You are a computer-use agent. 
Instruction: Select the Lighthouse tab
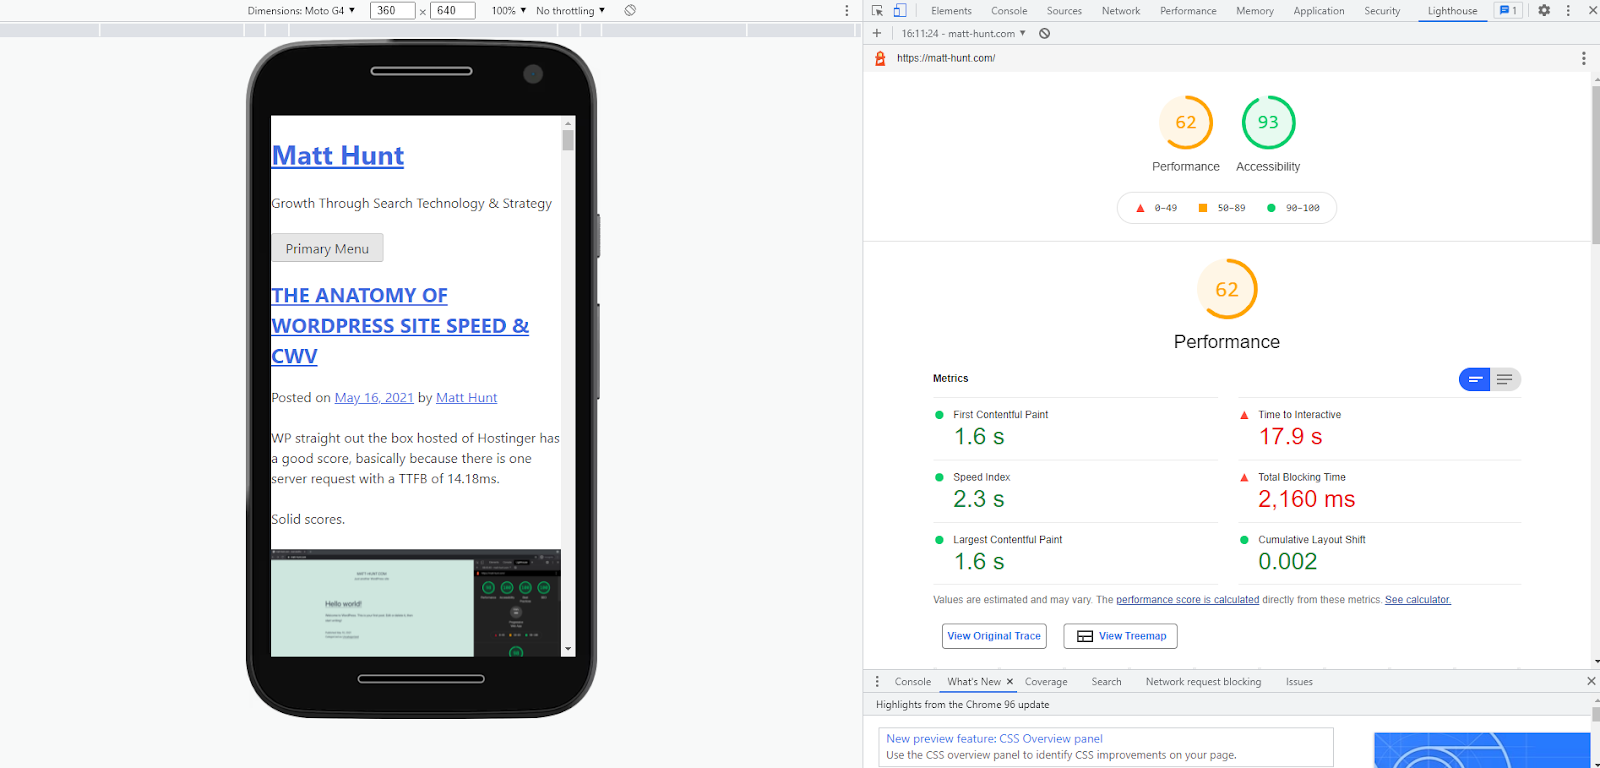click(x=1452, y=10)
